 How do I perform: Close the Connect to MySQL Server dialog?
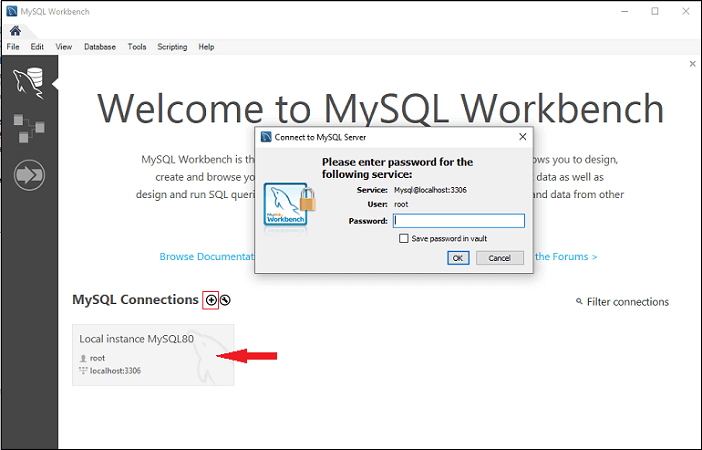pos(522,137)
